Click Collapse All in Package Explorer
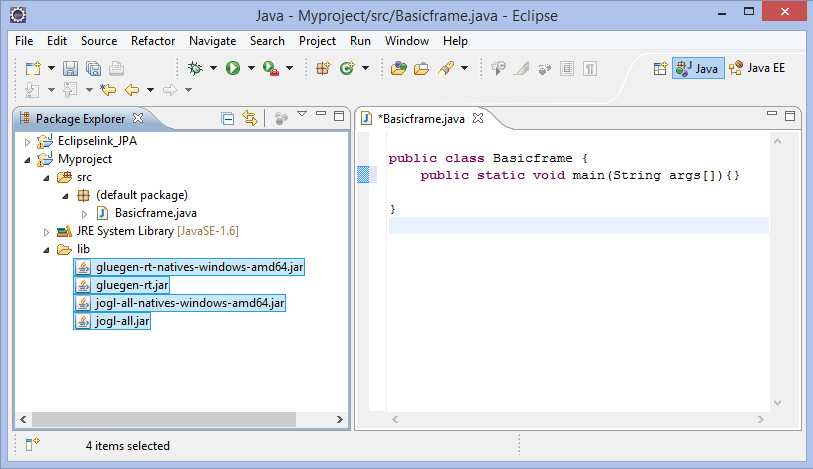The height and width of the screenshot is (469, 813). point(227,119)
